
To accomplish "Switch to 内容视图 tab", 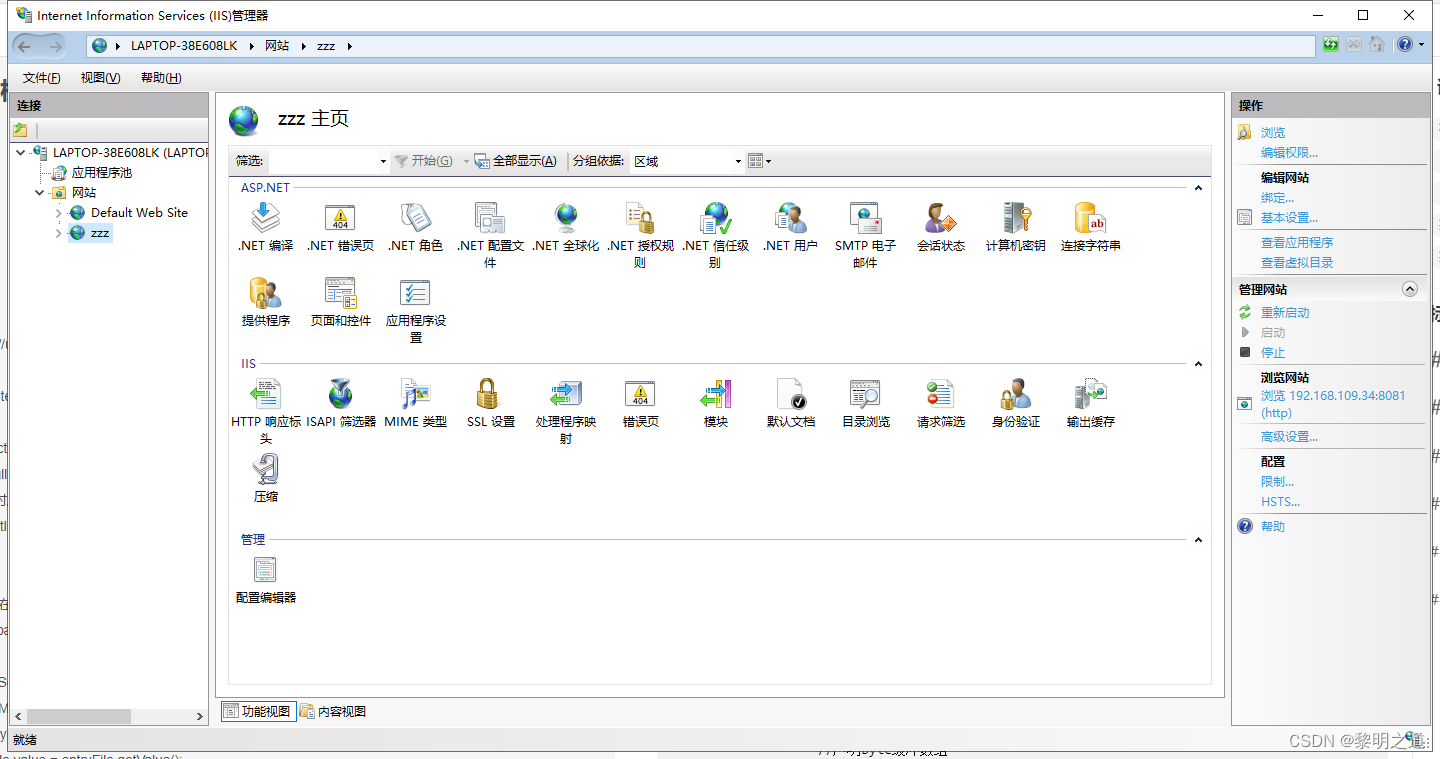I will coord(333,711).
